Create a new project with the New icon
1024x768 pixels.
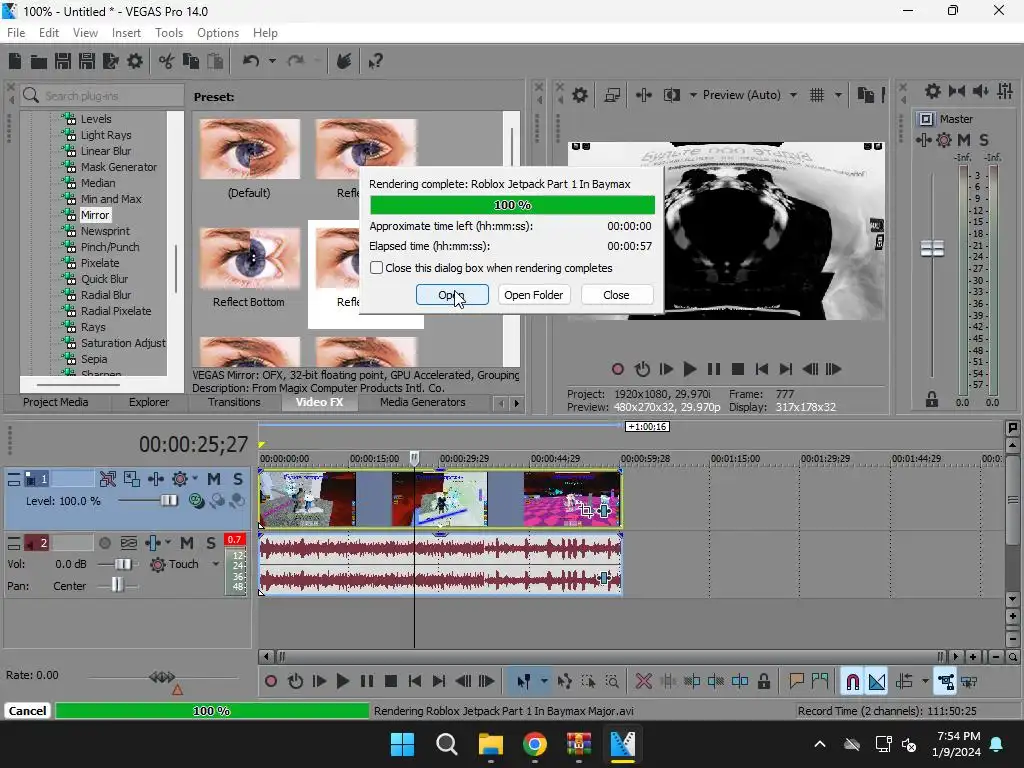coord(15,61)
